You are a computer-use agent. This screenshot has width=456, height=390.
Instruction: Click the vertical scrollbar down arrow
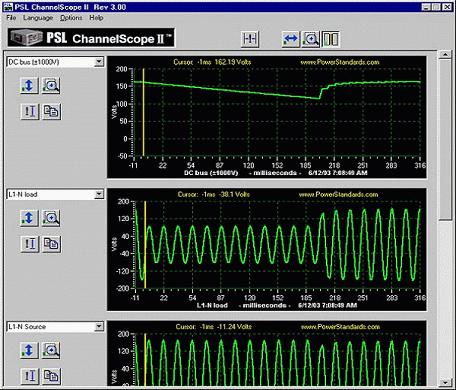[x=445, y=382]
